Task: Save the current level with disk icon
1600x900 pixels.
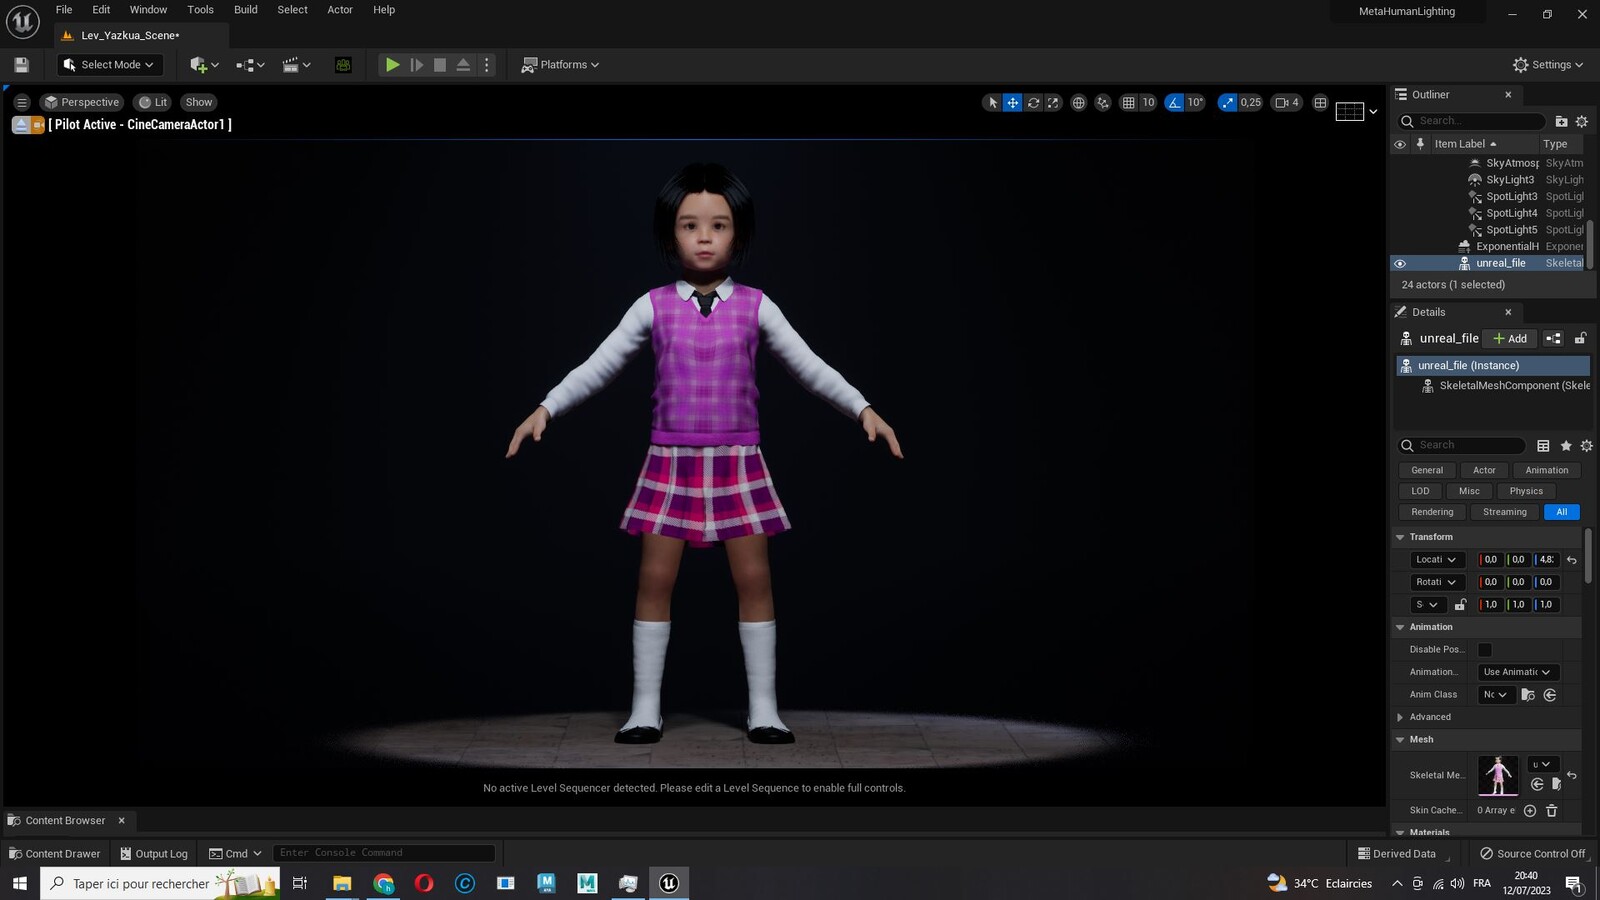Action: pos(21,65)
